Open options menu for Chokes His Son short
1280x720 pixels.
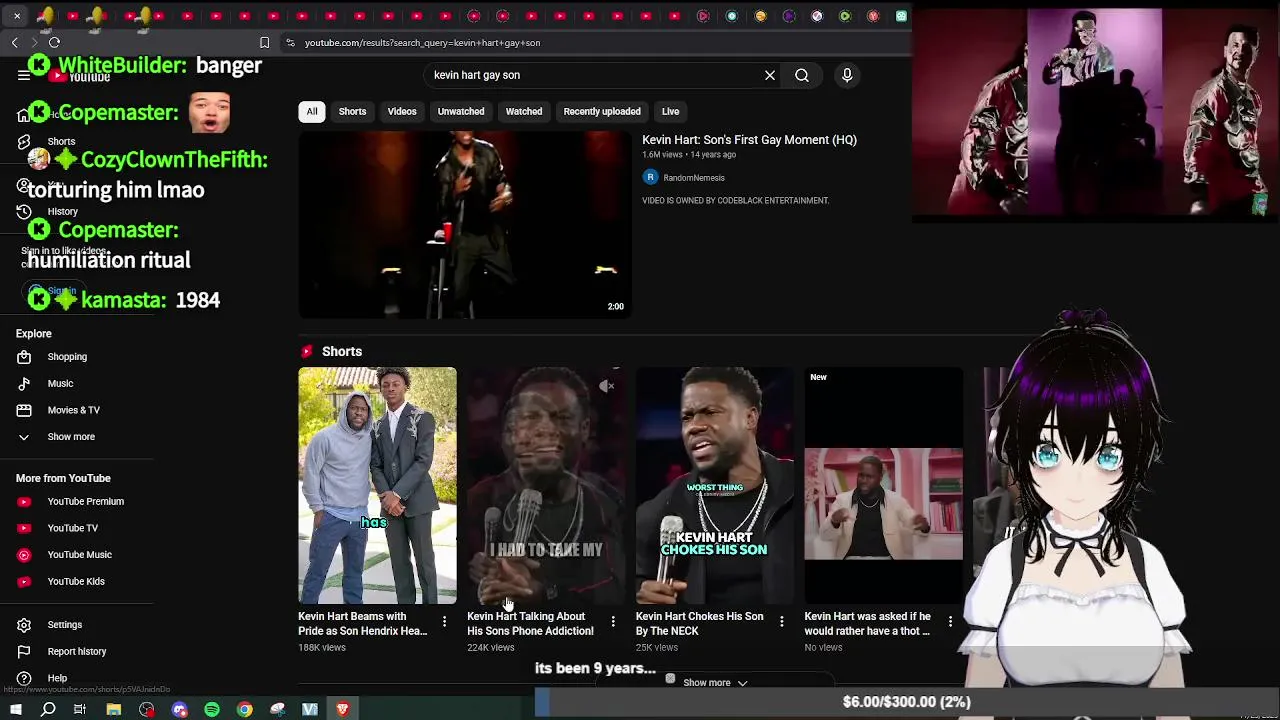coord(782,622)
